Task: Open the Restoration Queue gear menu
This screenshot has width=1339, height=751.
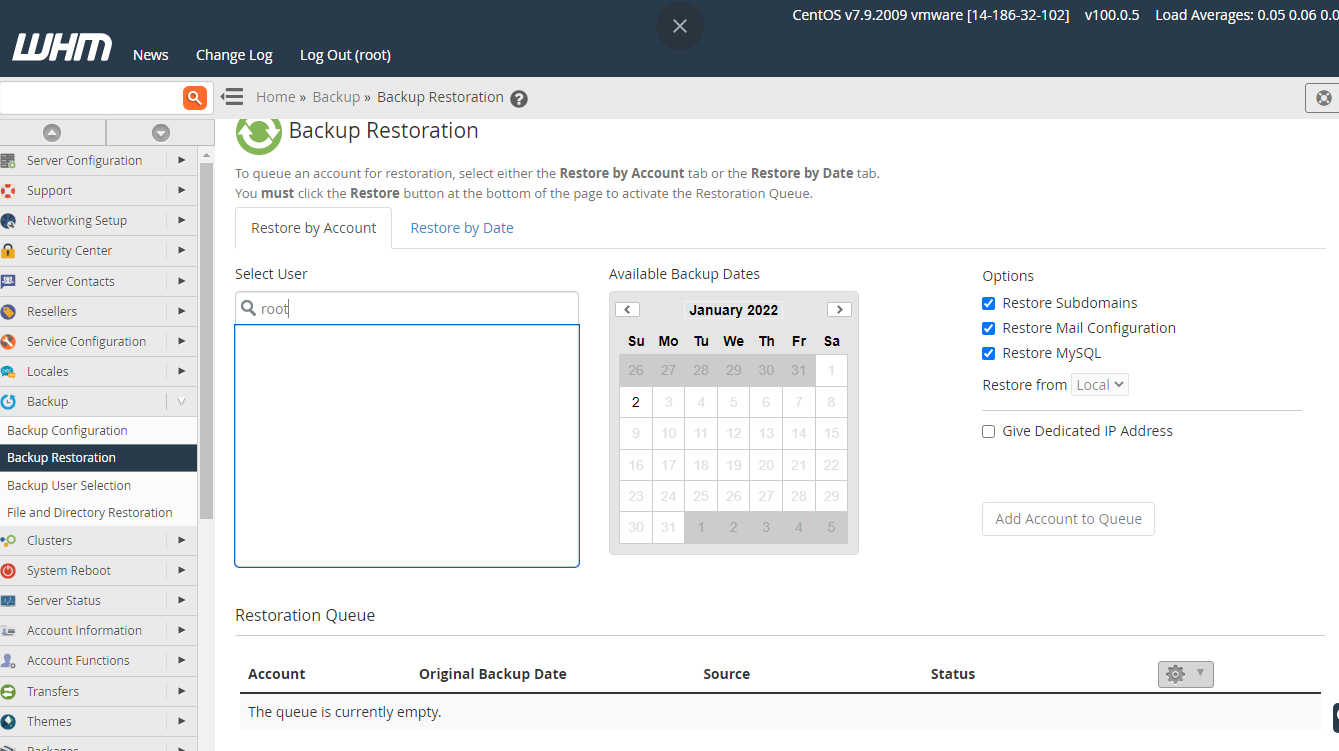Action: 1185,674
